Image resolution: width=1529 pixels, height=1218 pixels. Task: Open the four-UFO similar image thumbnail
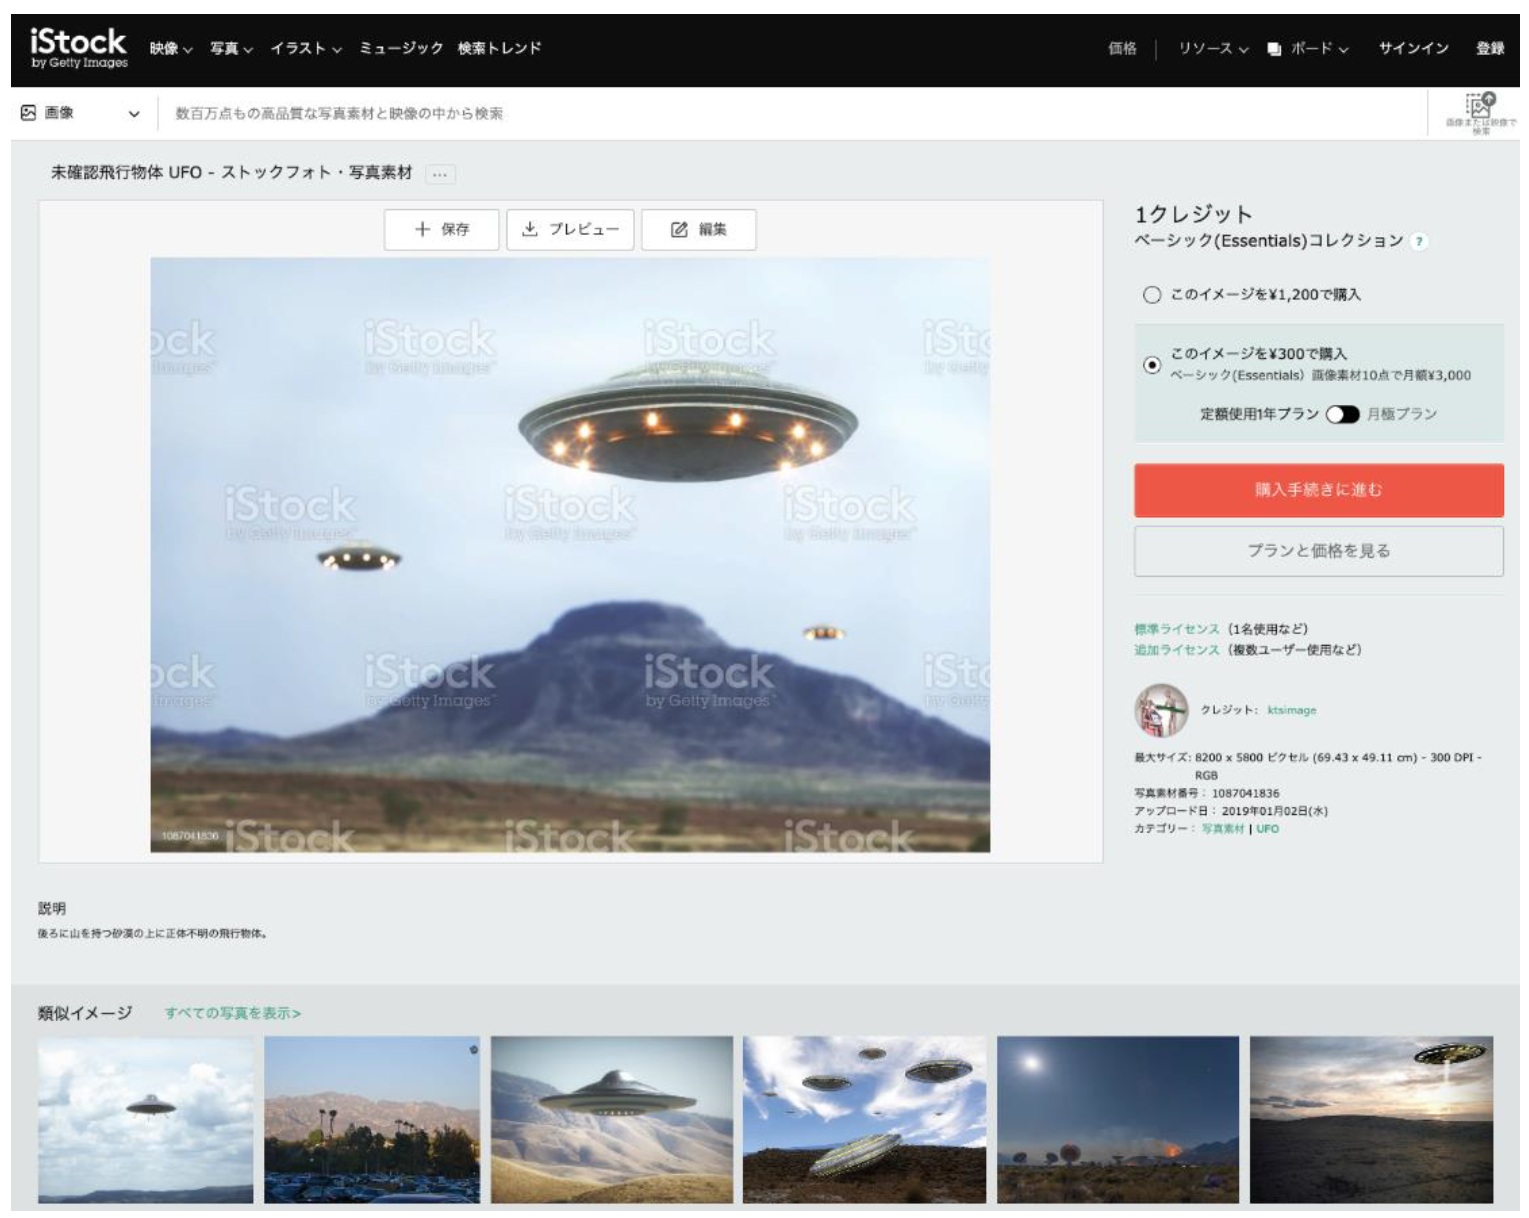click(x=864, y=1119)
